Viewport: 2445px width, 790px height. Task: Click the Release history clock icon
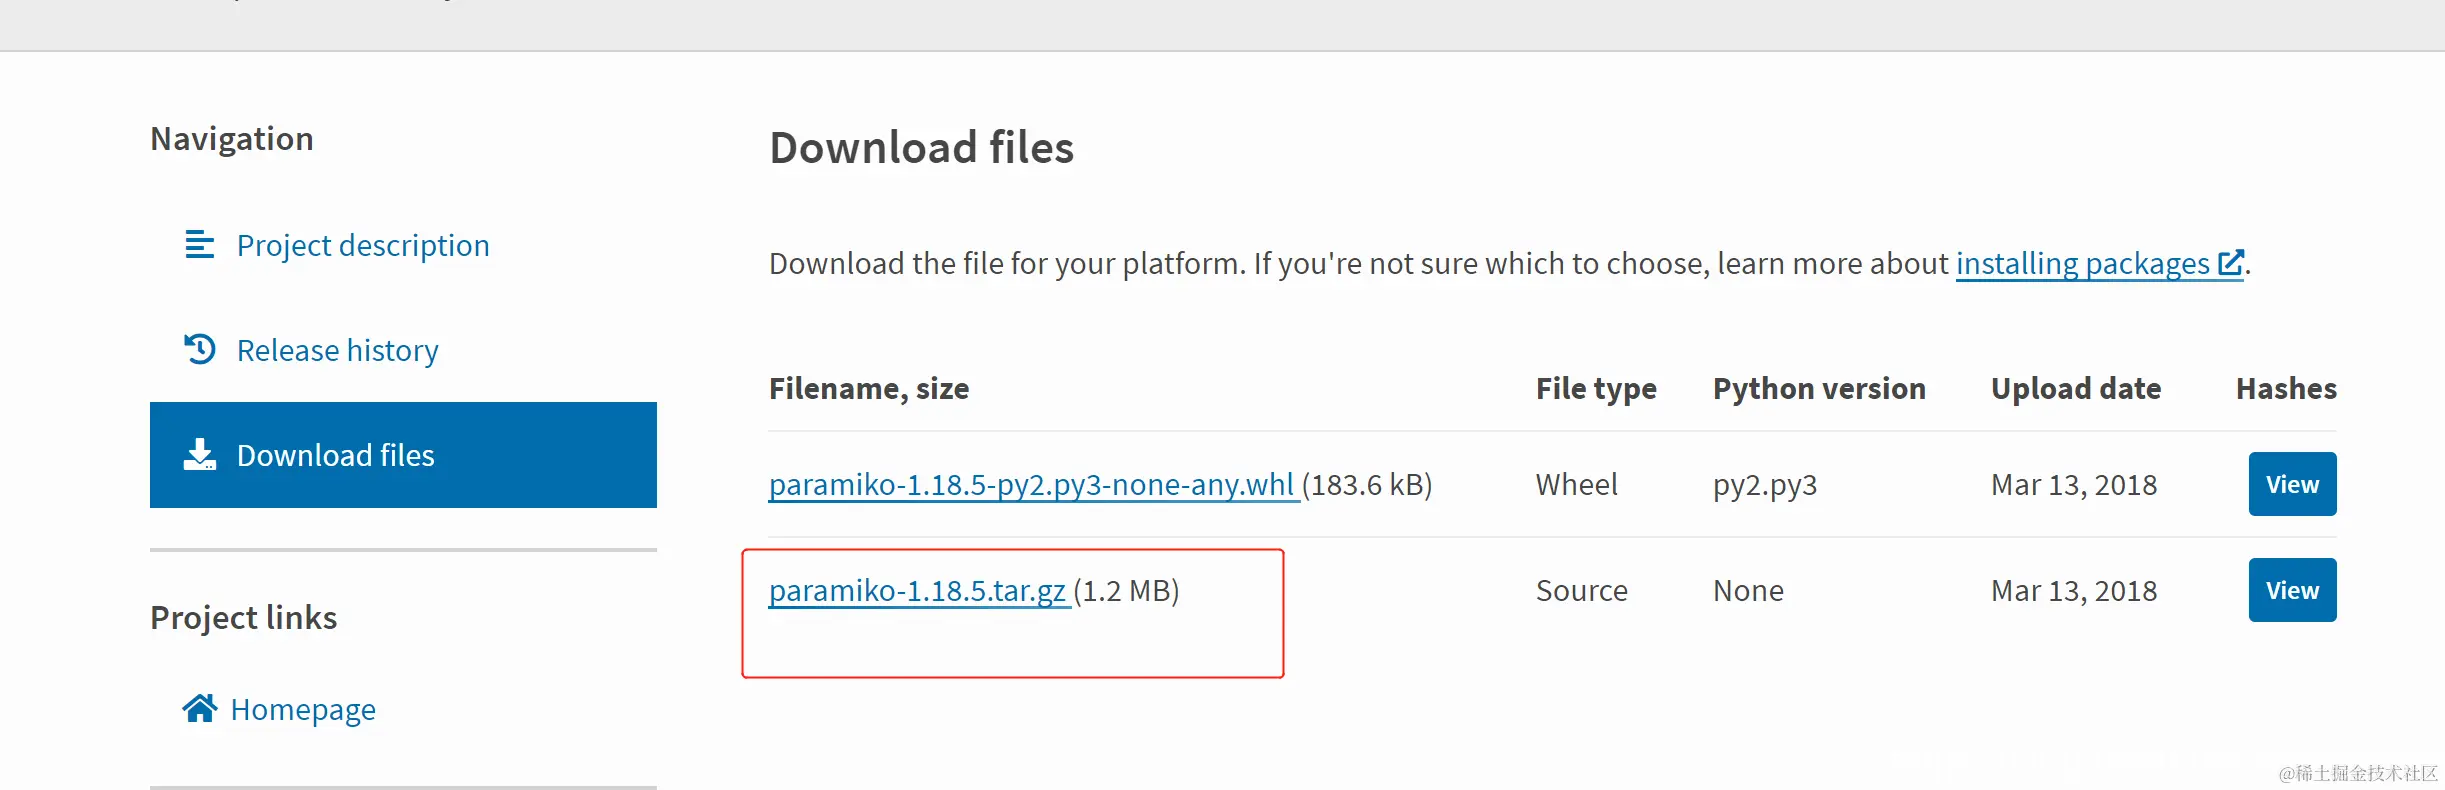pyautogui.click(x=199, y=349)
